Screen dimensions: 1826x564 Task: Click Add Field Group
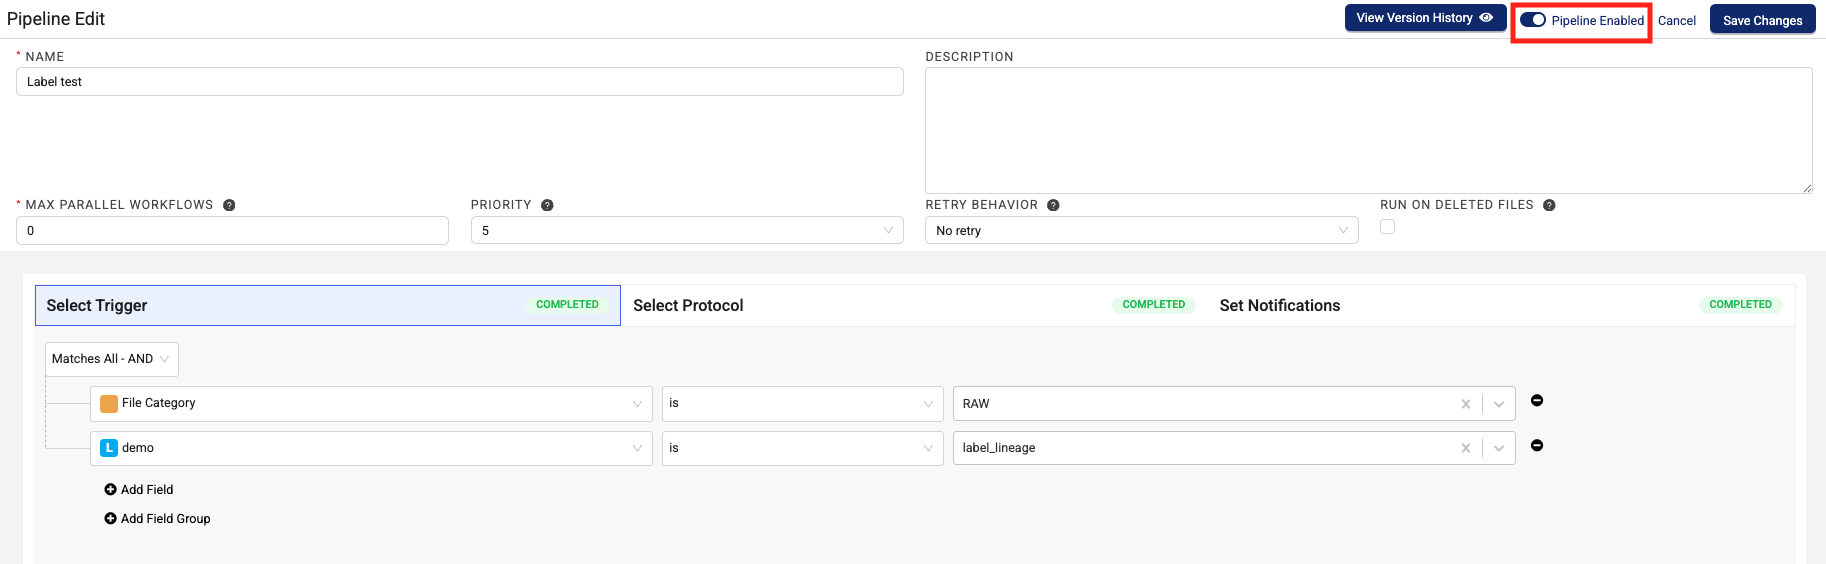click(157, 519)
